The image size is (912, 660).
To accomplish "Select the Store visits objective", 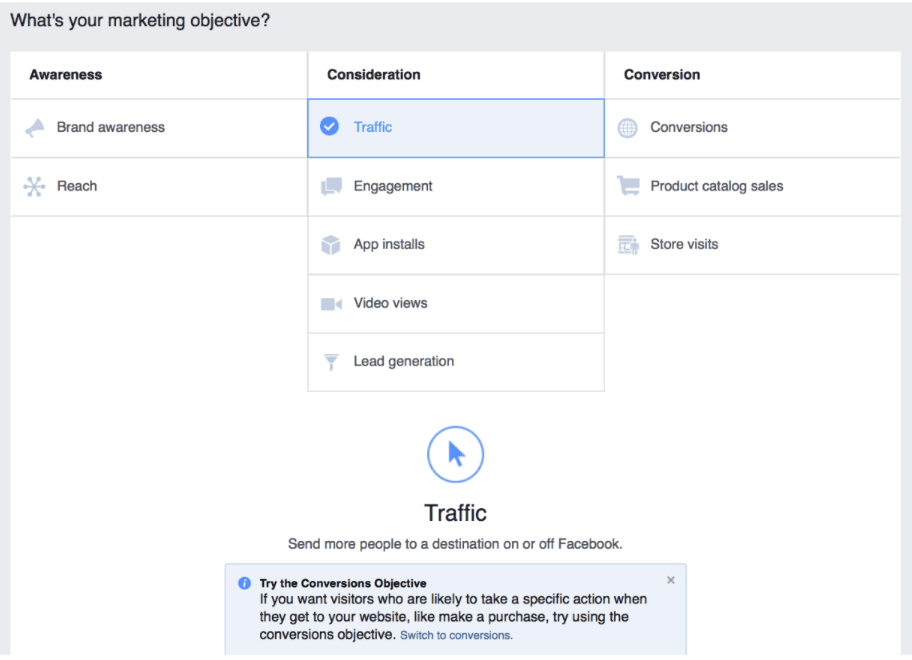I will (x=753, y=245).
